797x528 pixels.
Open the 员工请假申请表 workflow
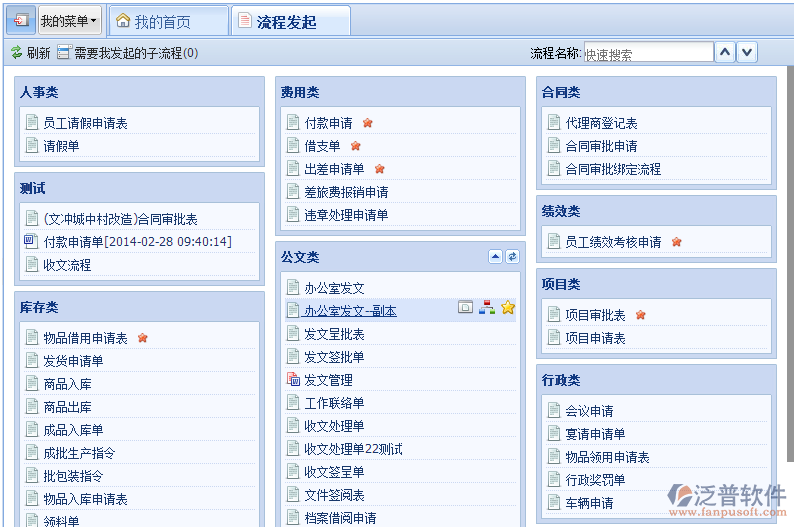point(85,123)
